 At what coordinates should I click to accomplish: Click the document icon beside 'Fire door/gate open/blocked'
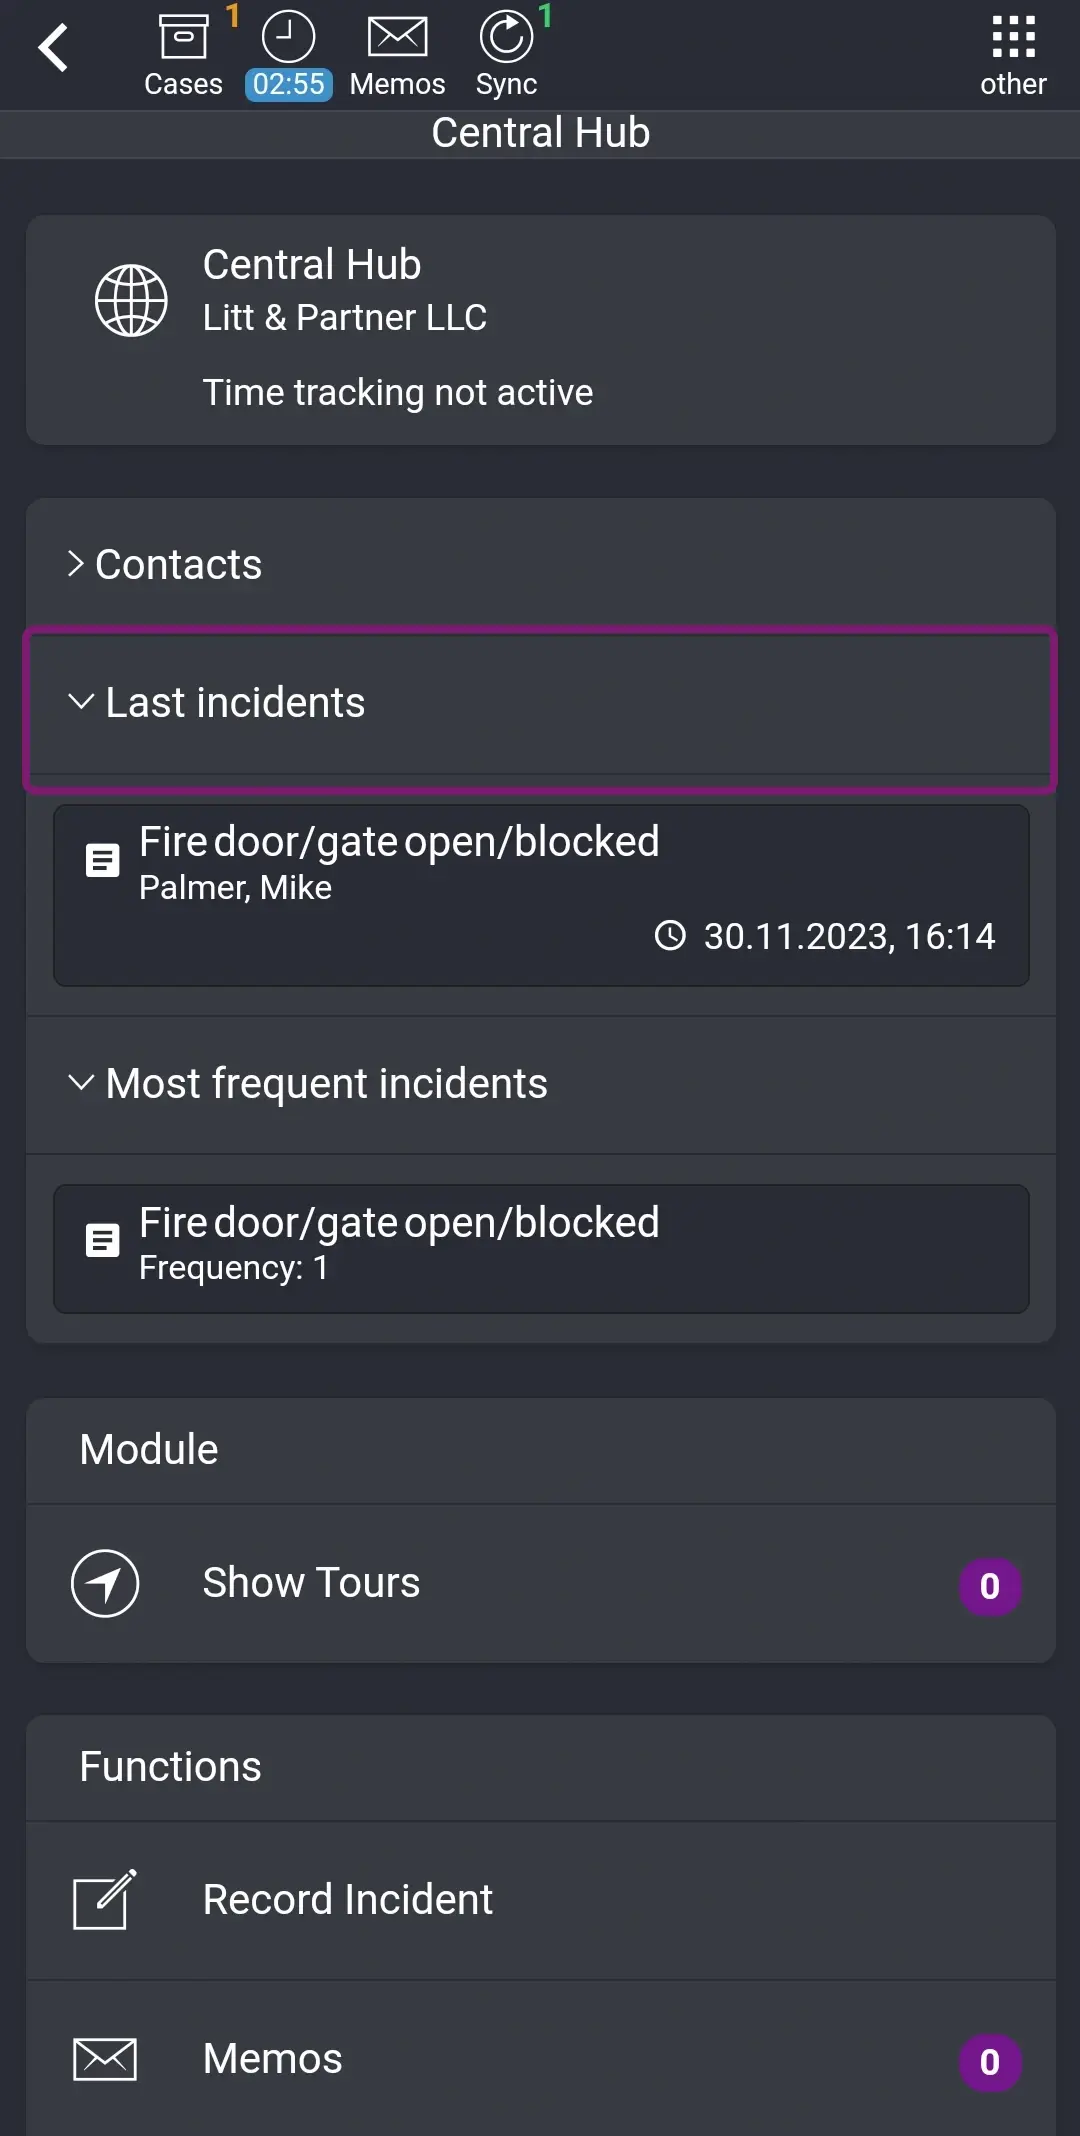[102, 859]
